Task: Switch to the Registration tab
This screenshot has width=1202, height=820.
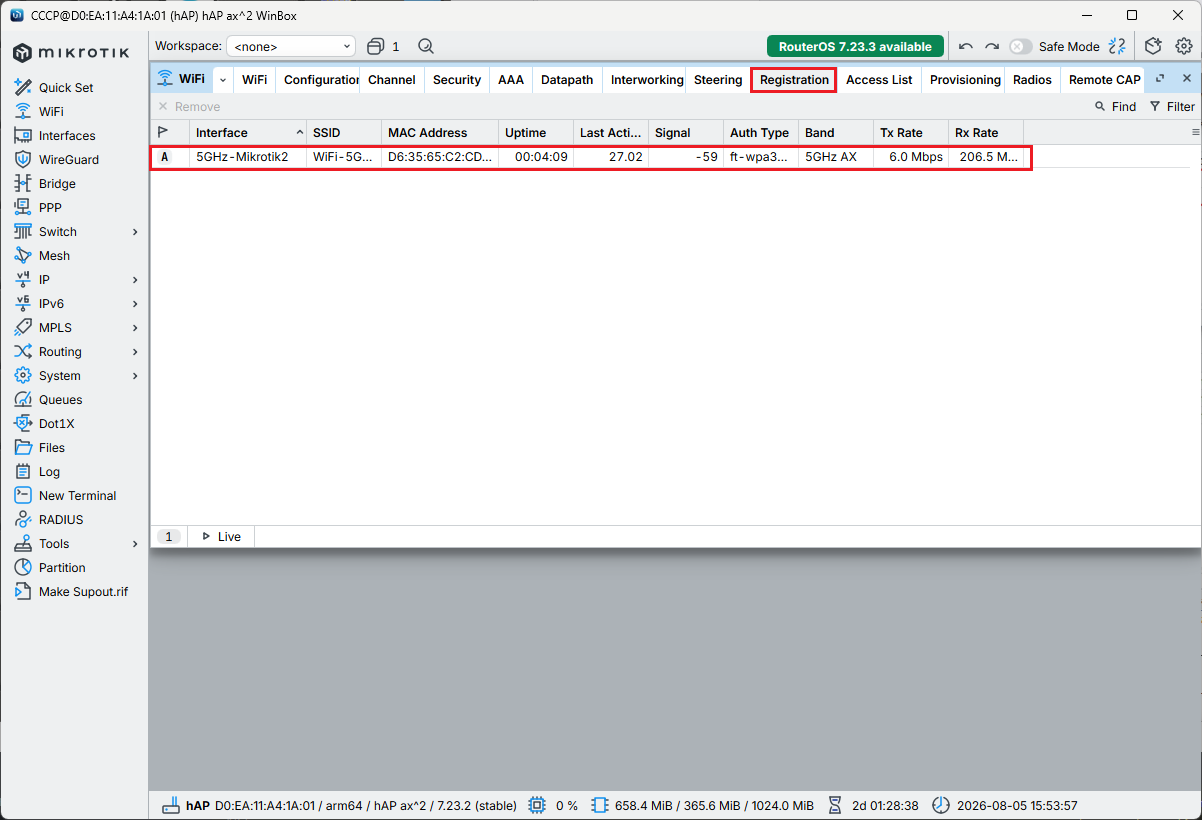Action: point(794,80)
